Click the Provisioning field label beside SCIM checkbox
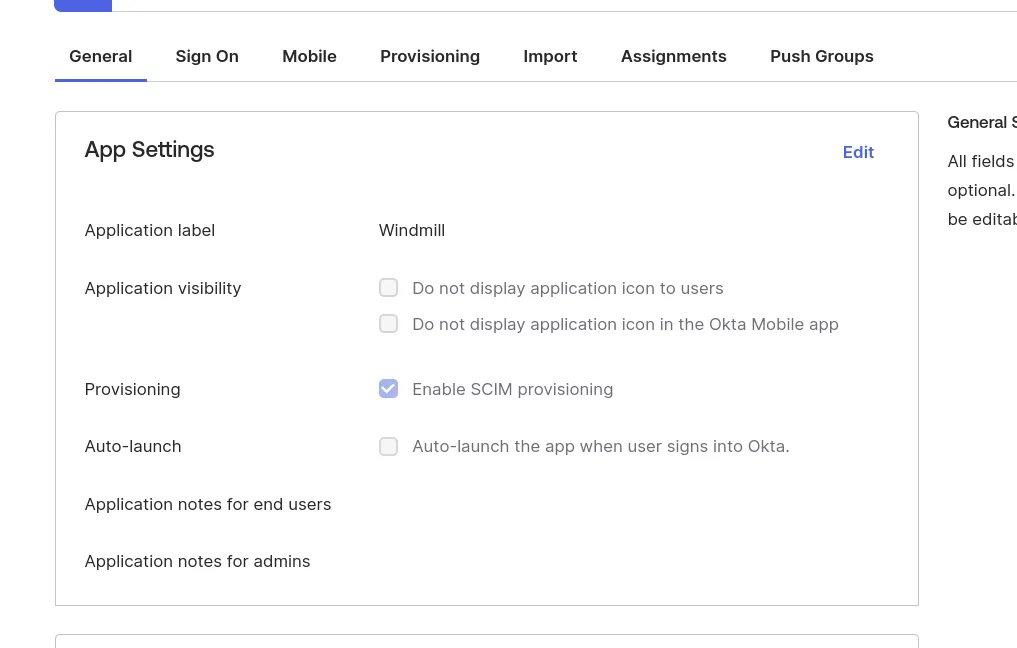 (132, 389)
